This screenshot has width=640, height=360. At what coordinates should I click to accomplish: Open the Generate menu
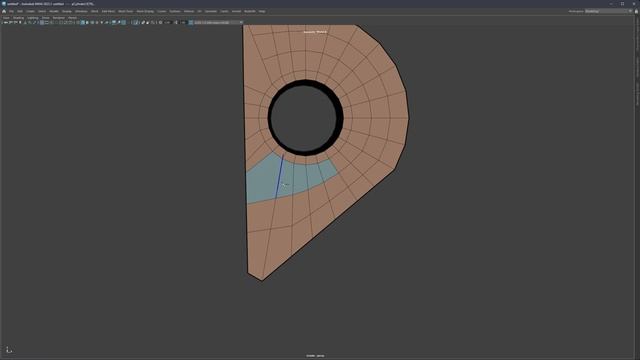tap(211, 11)
